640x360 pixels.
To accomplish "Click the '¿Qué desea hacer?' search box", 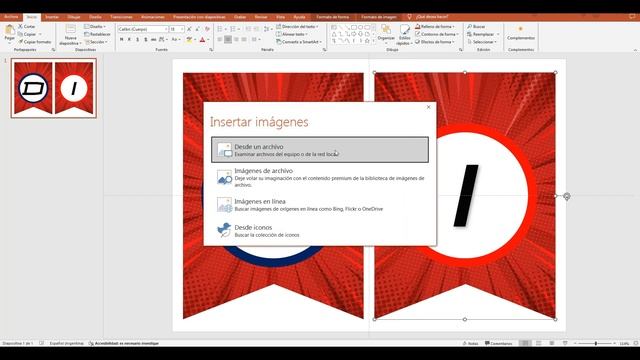I will point(432,17).
